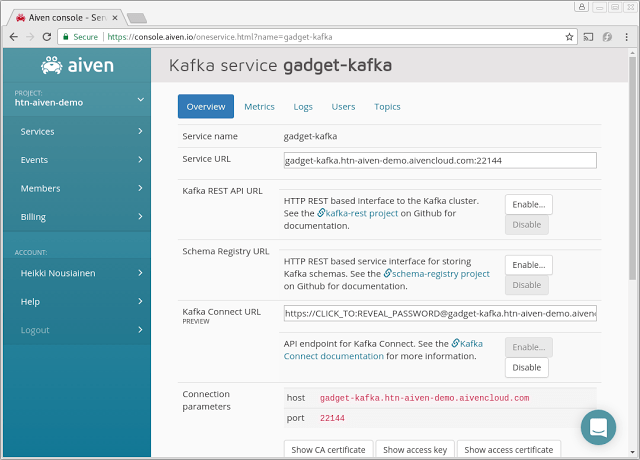Bookmark page with star icon
The image size is (640, 460).
click(x=569, y=37)
